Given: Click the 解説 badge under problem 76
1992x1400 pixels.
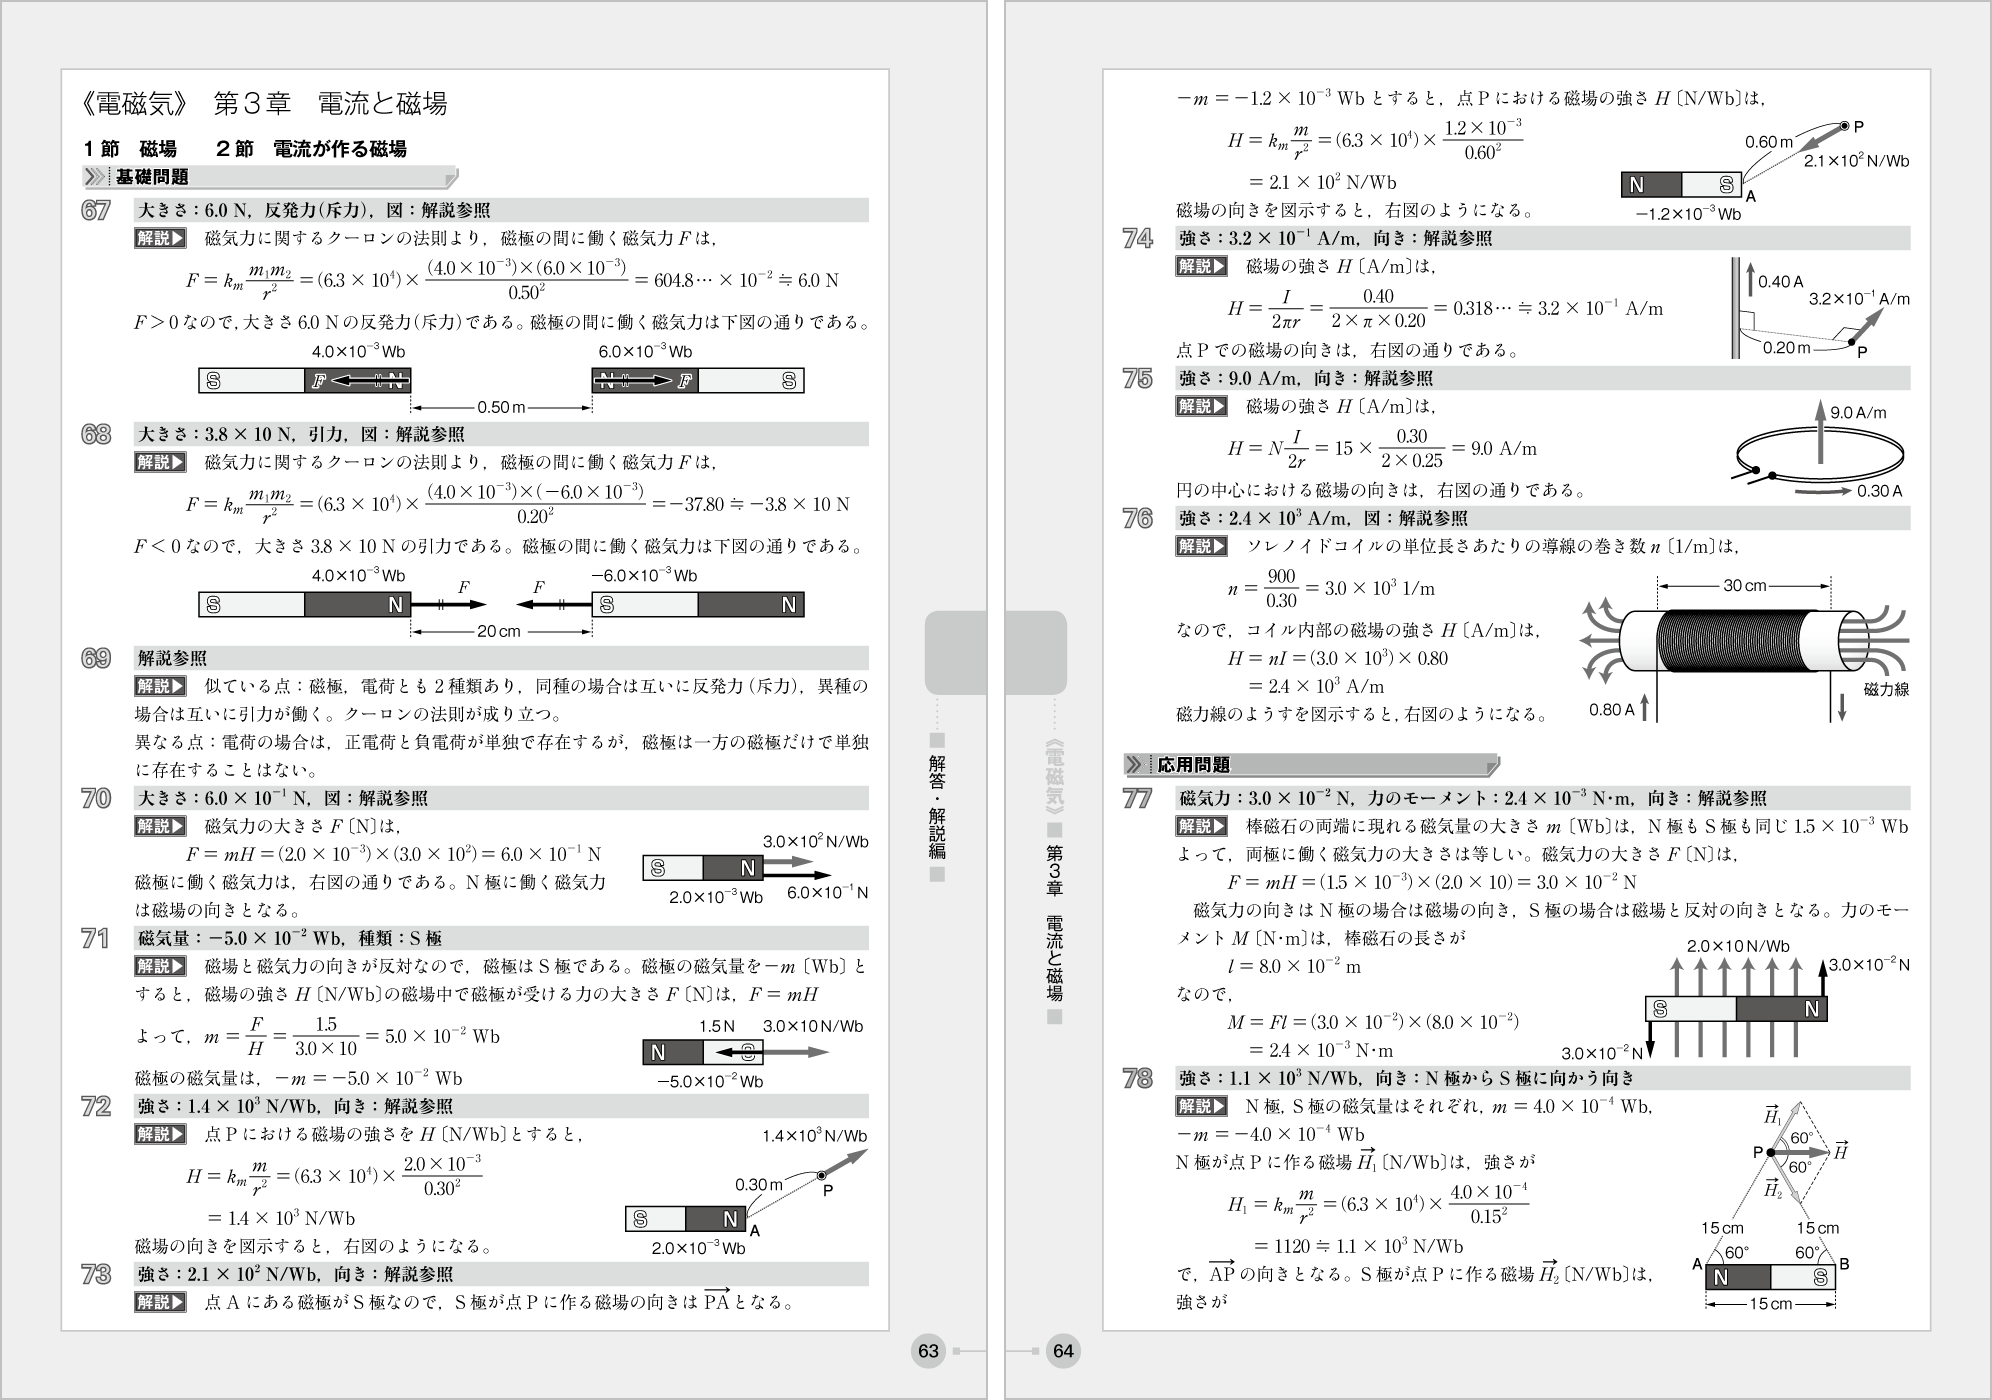Looking at the screenshot, I should tap(1202, 547).
